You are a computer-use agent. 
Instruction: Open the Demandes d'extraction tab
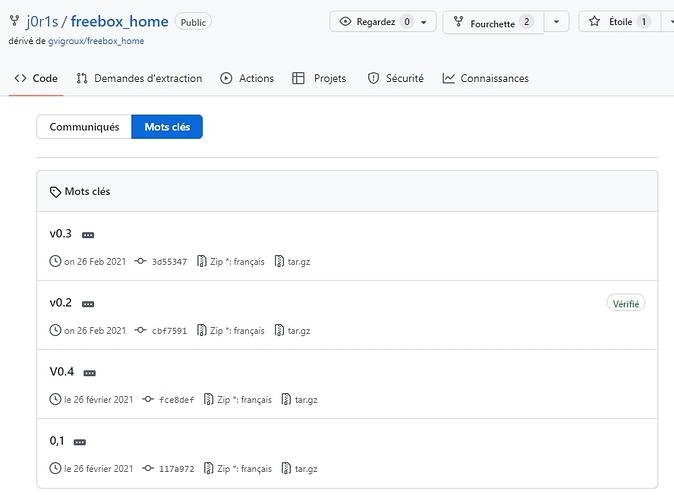pyautogui.click(x=139, y=78)
